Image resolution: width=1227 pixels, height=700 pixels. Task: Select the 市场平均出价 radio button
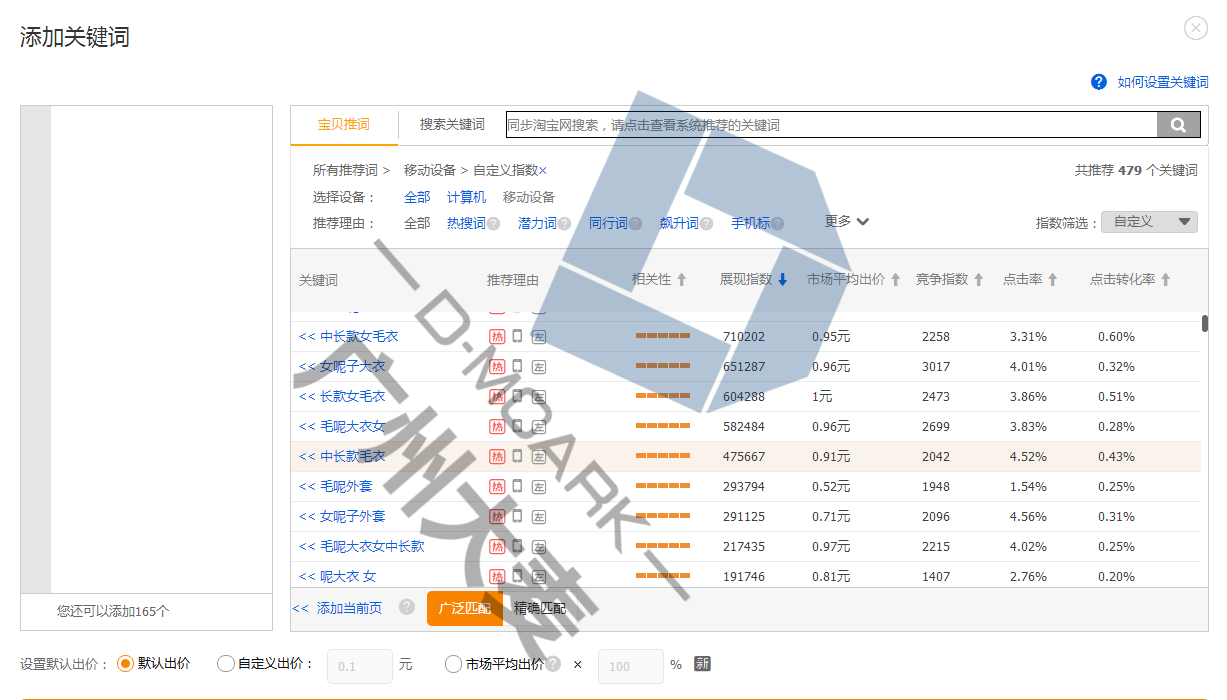[x=452, y=663]
